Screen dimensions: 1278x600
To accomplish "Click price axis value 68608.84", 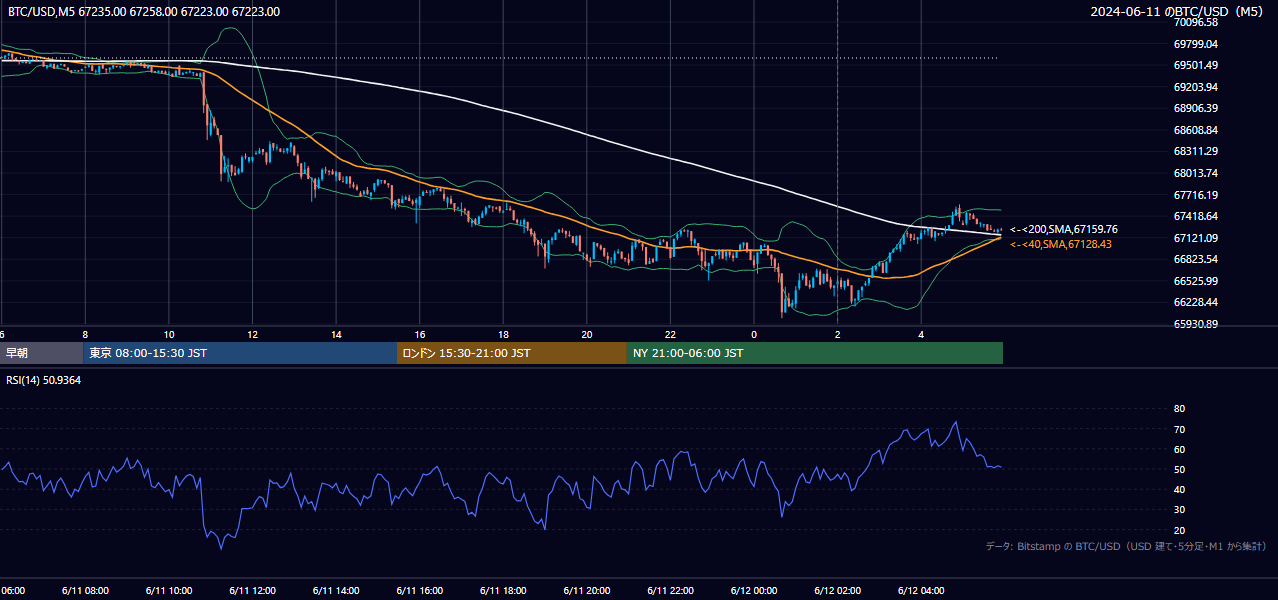I will pos(1196,130).
